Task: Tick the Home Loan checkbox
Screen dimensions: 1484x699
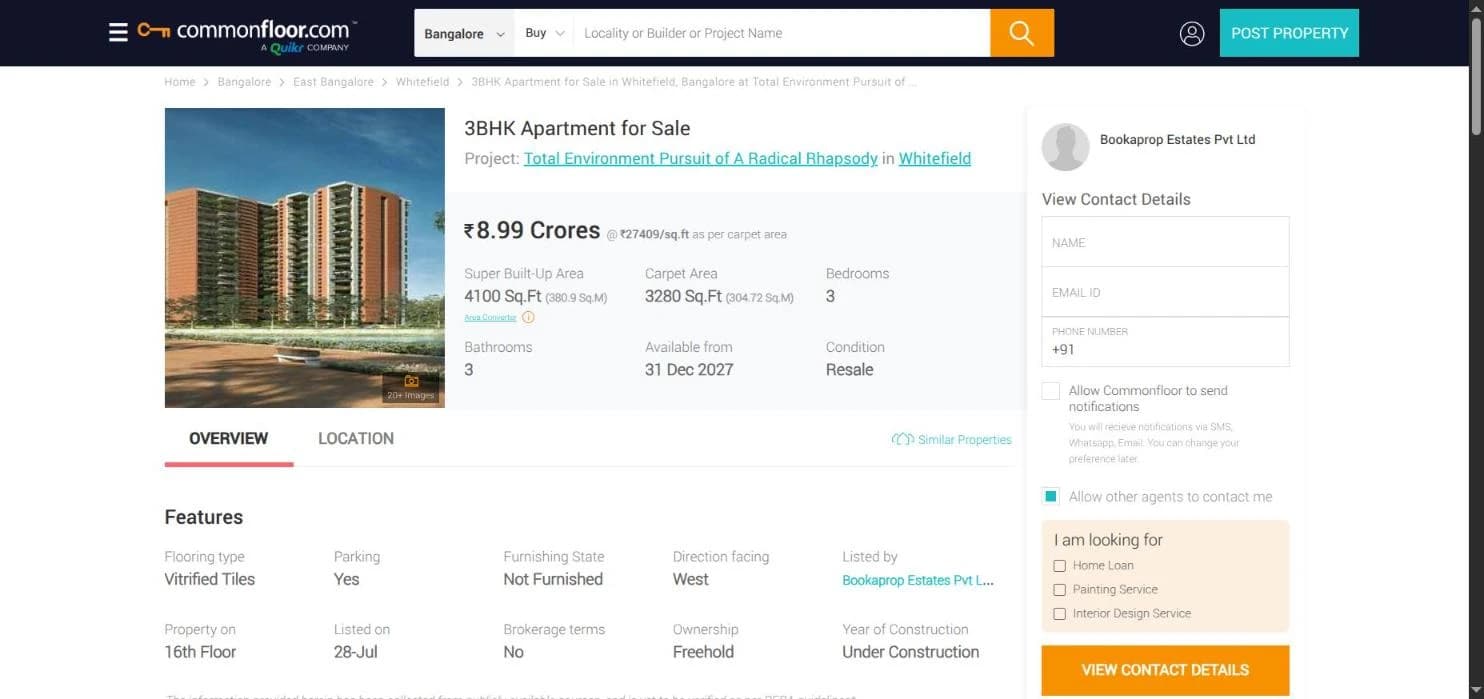Action: click(1060, 566)
